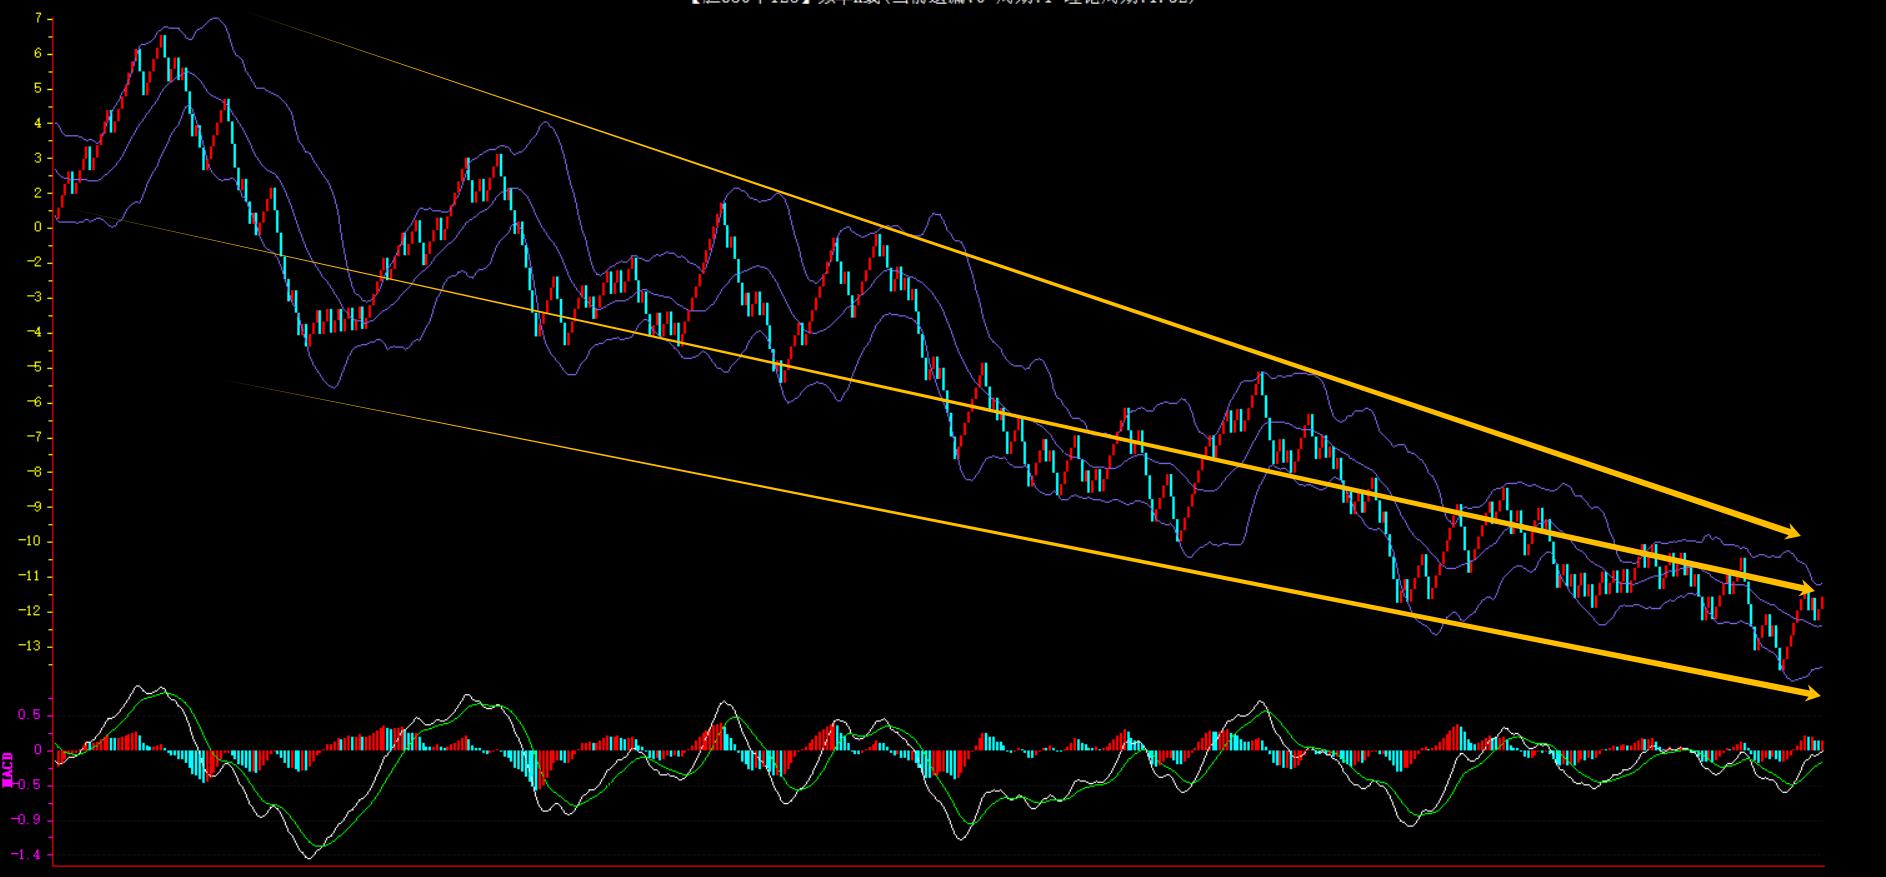Click the -10 price axis label
The width and height of the screenshot is (1886, 877).
point(32,542)
